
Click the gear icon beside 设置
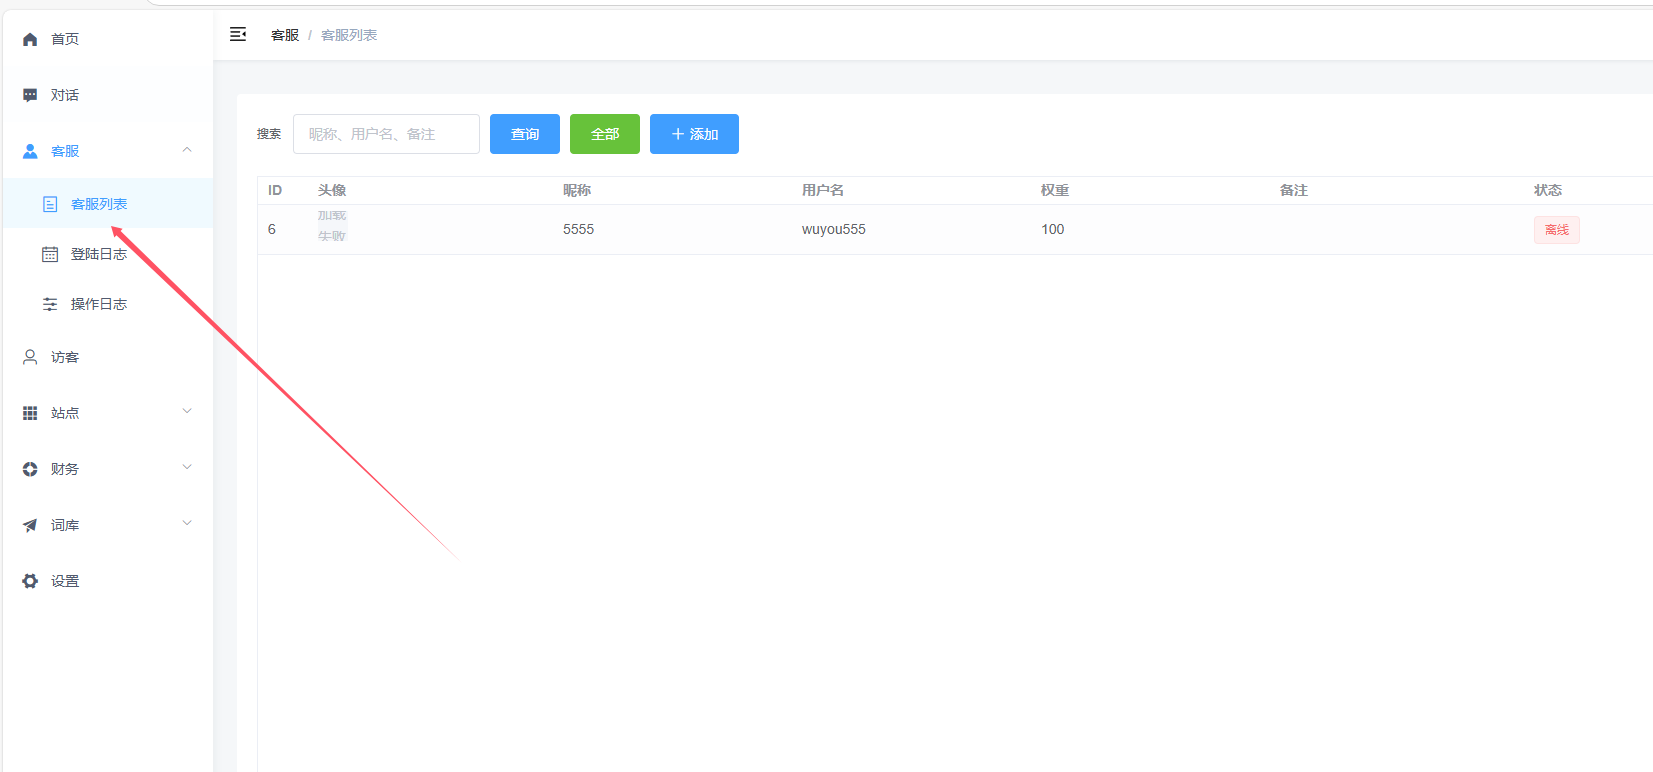click(x=30, y=581)
